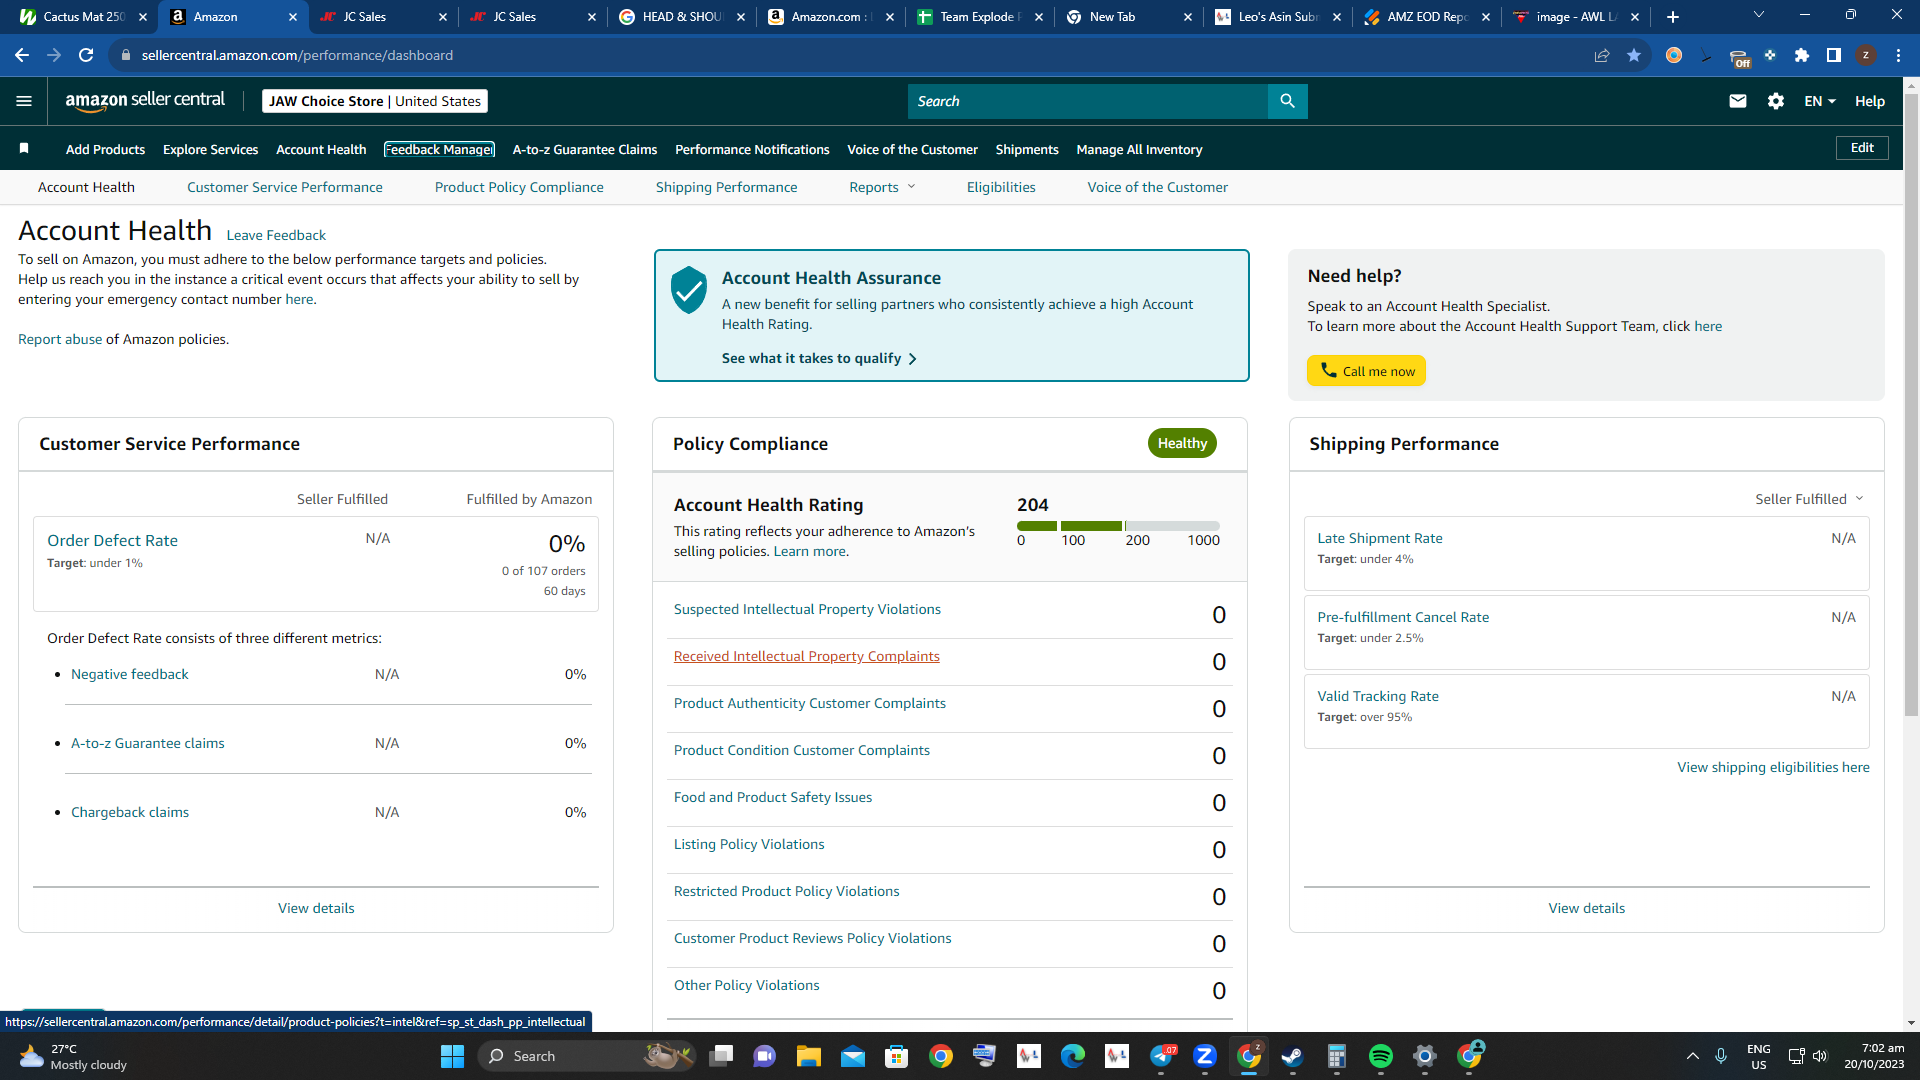Click View details under Customer Service Performance

pyautogui.click(x=316, y=908)
